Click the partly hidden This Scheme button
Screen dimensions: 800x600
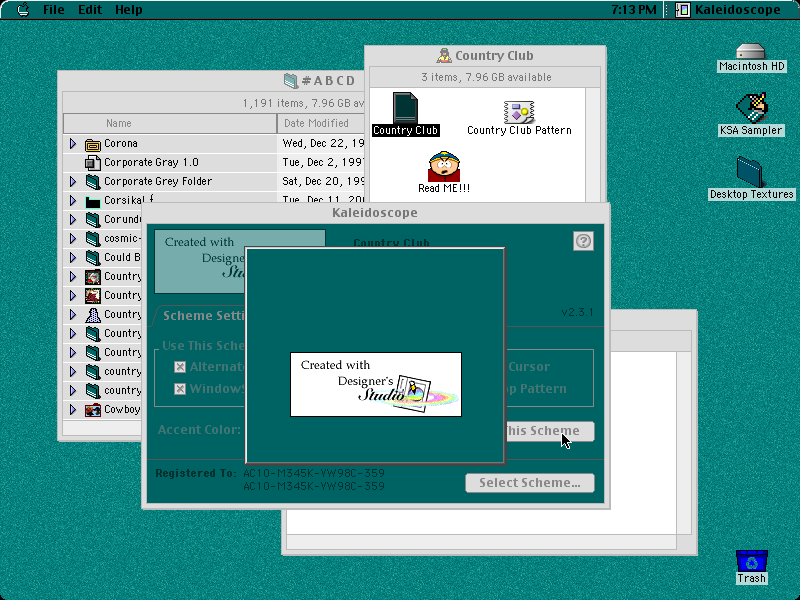coord(549,431)
